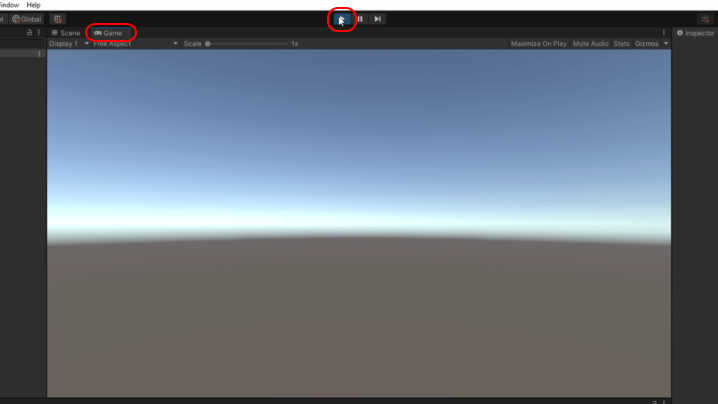
Task: Click the Game view viewport
Action: [x=359, y=223]
